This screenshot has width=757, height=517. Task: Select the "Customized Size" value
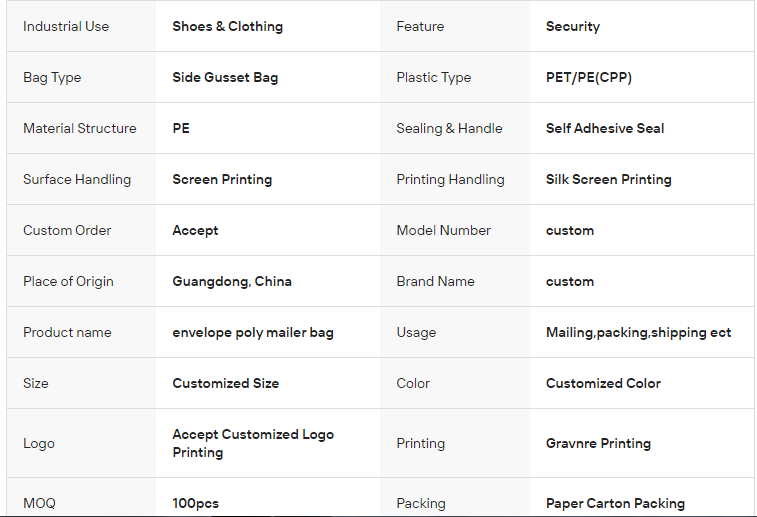tap(225, 383)
